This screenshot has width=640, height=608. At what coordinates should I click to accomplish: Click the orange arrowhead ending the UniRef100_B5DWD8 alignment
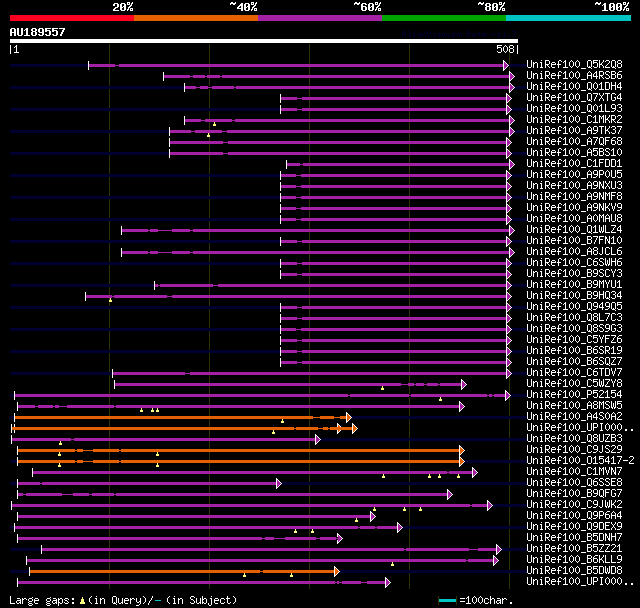[337, 572]
